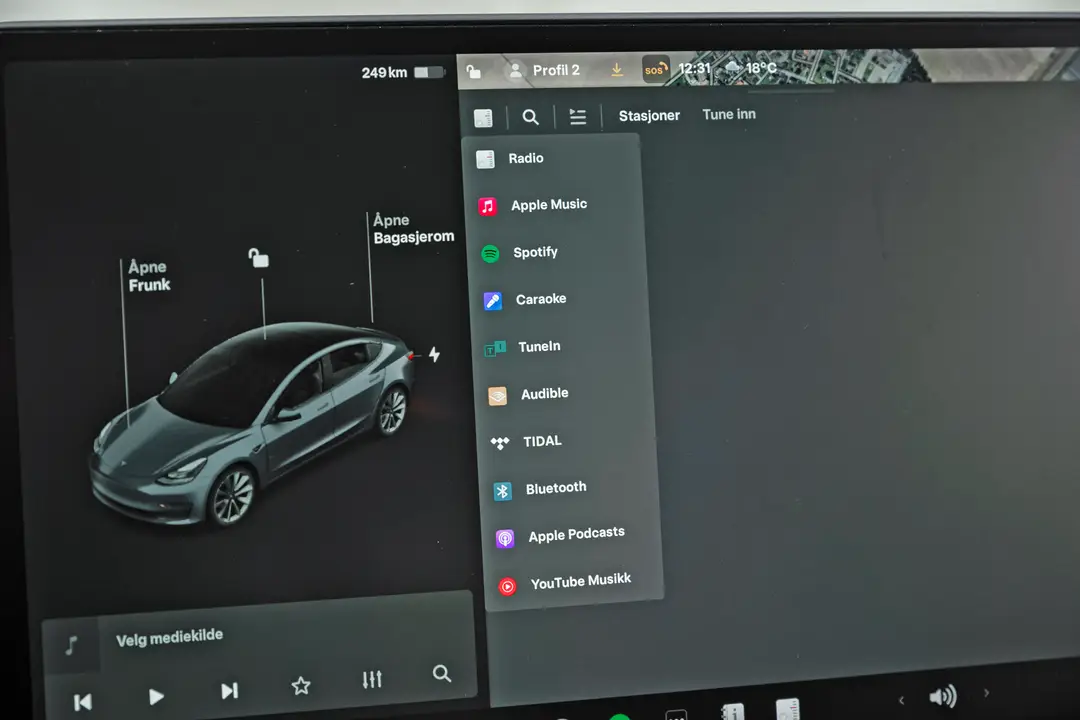This screenshot has width=1080, height=720.
Task: Tap the speaker volume icon
Action: (x=942, y=697)
